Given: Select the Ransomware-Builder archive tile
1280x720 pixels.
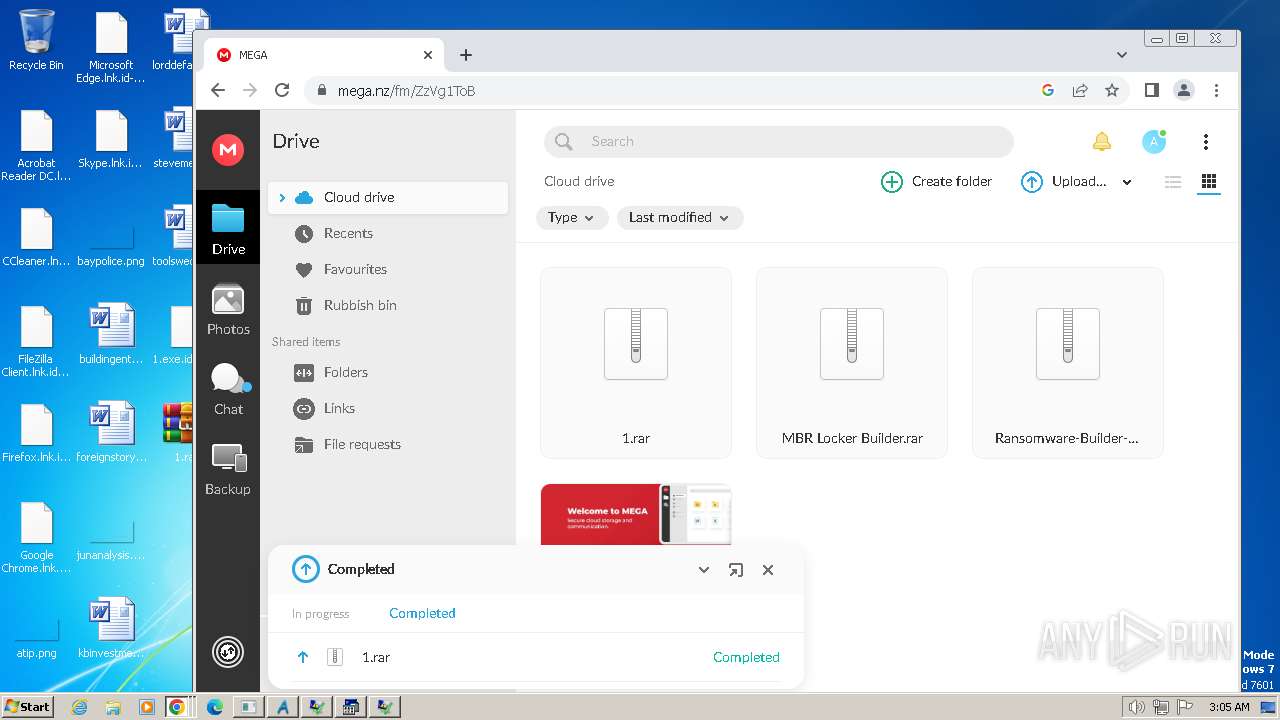Looking at the screenshot, I should pos(1068,363).
